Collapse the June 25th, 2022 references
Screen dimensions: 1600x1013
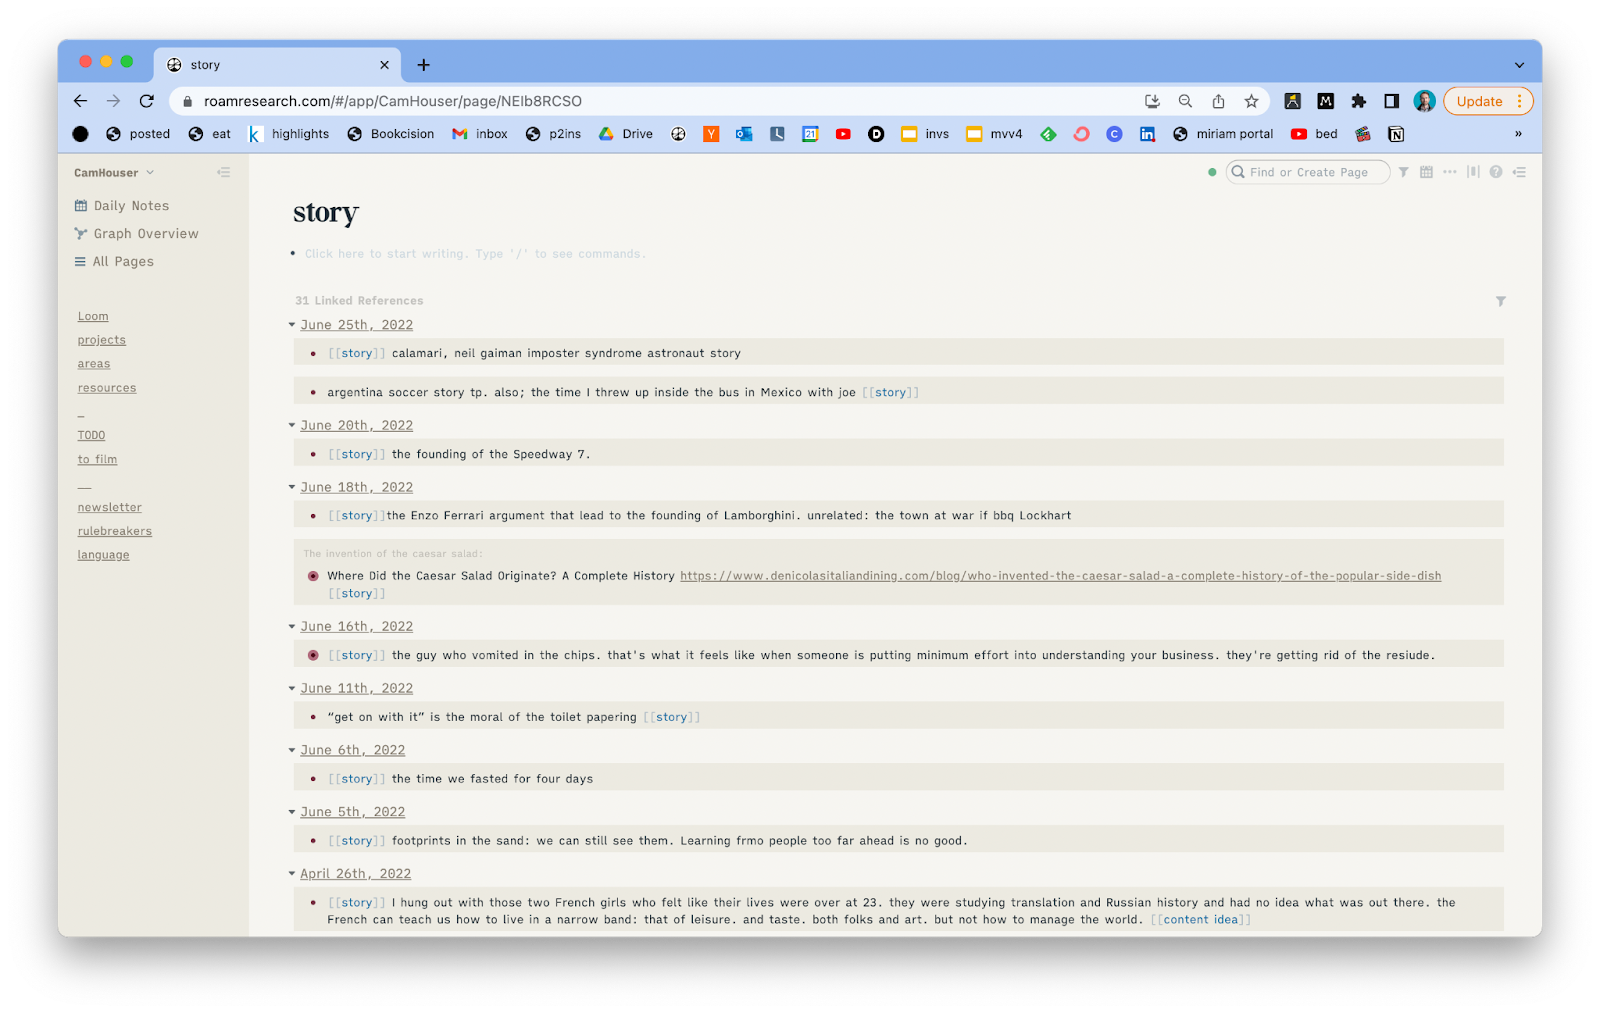point(292,325)
